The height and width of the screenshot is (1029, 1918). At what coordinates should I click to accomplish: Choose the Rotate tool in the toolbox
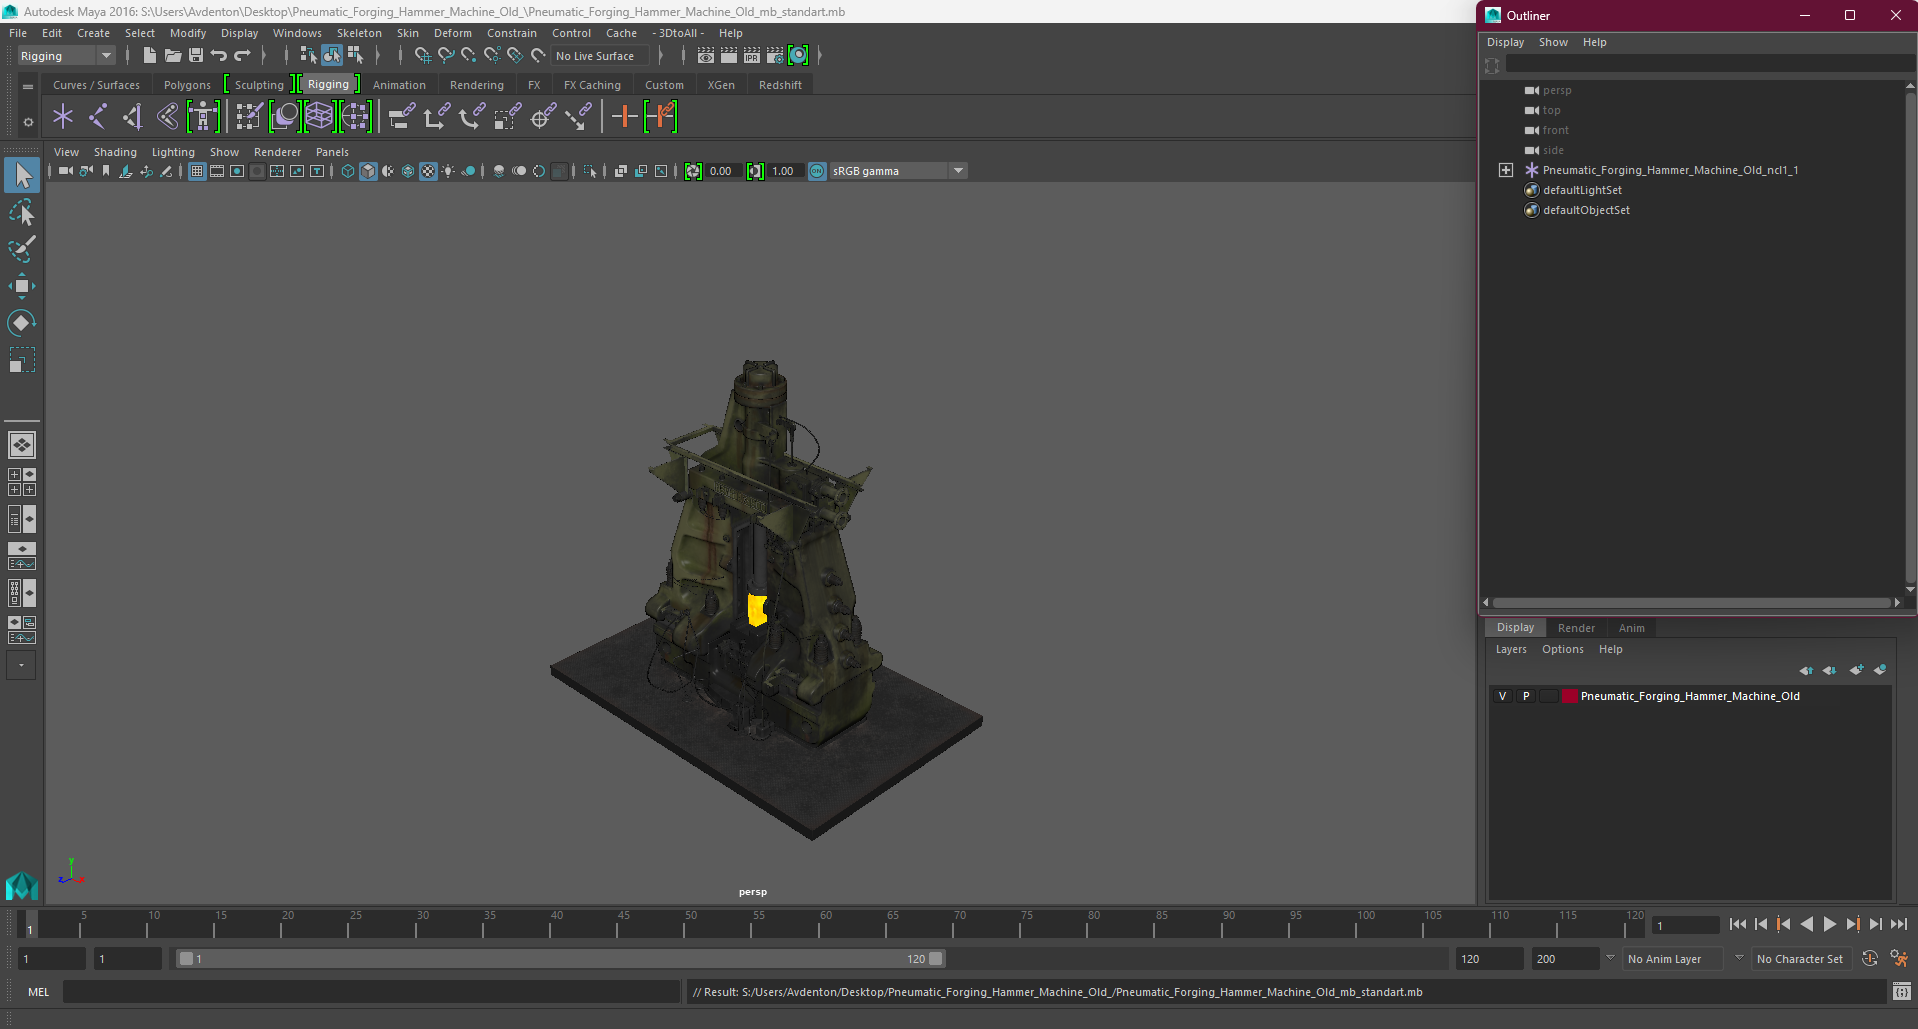click(22, 323)
